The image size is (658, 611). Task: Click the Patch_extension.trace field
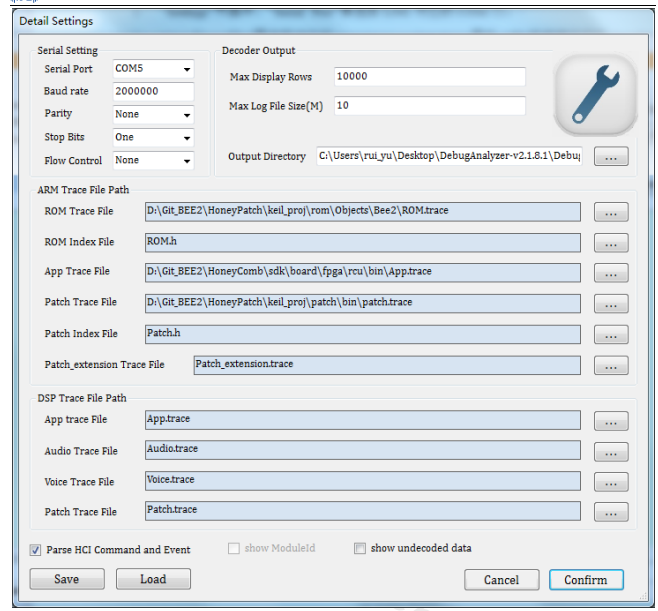coord(387,365)
